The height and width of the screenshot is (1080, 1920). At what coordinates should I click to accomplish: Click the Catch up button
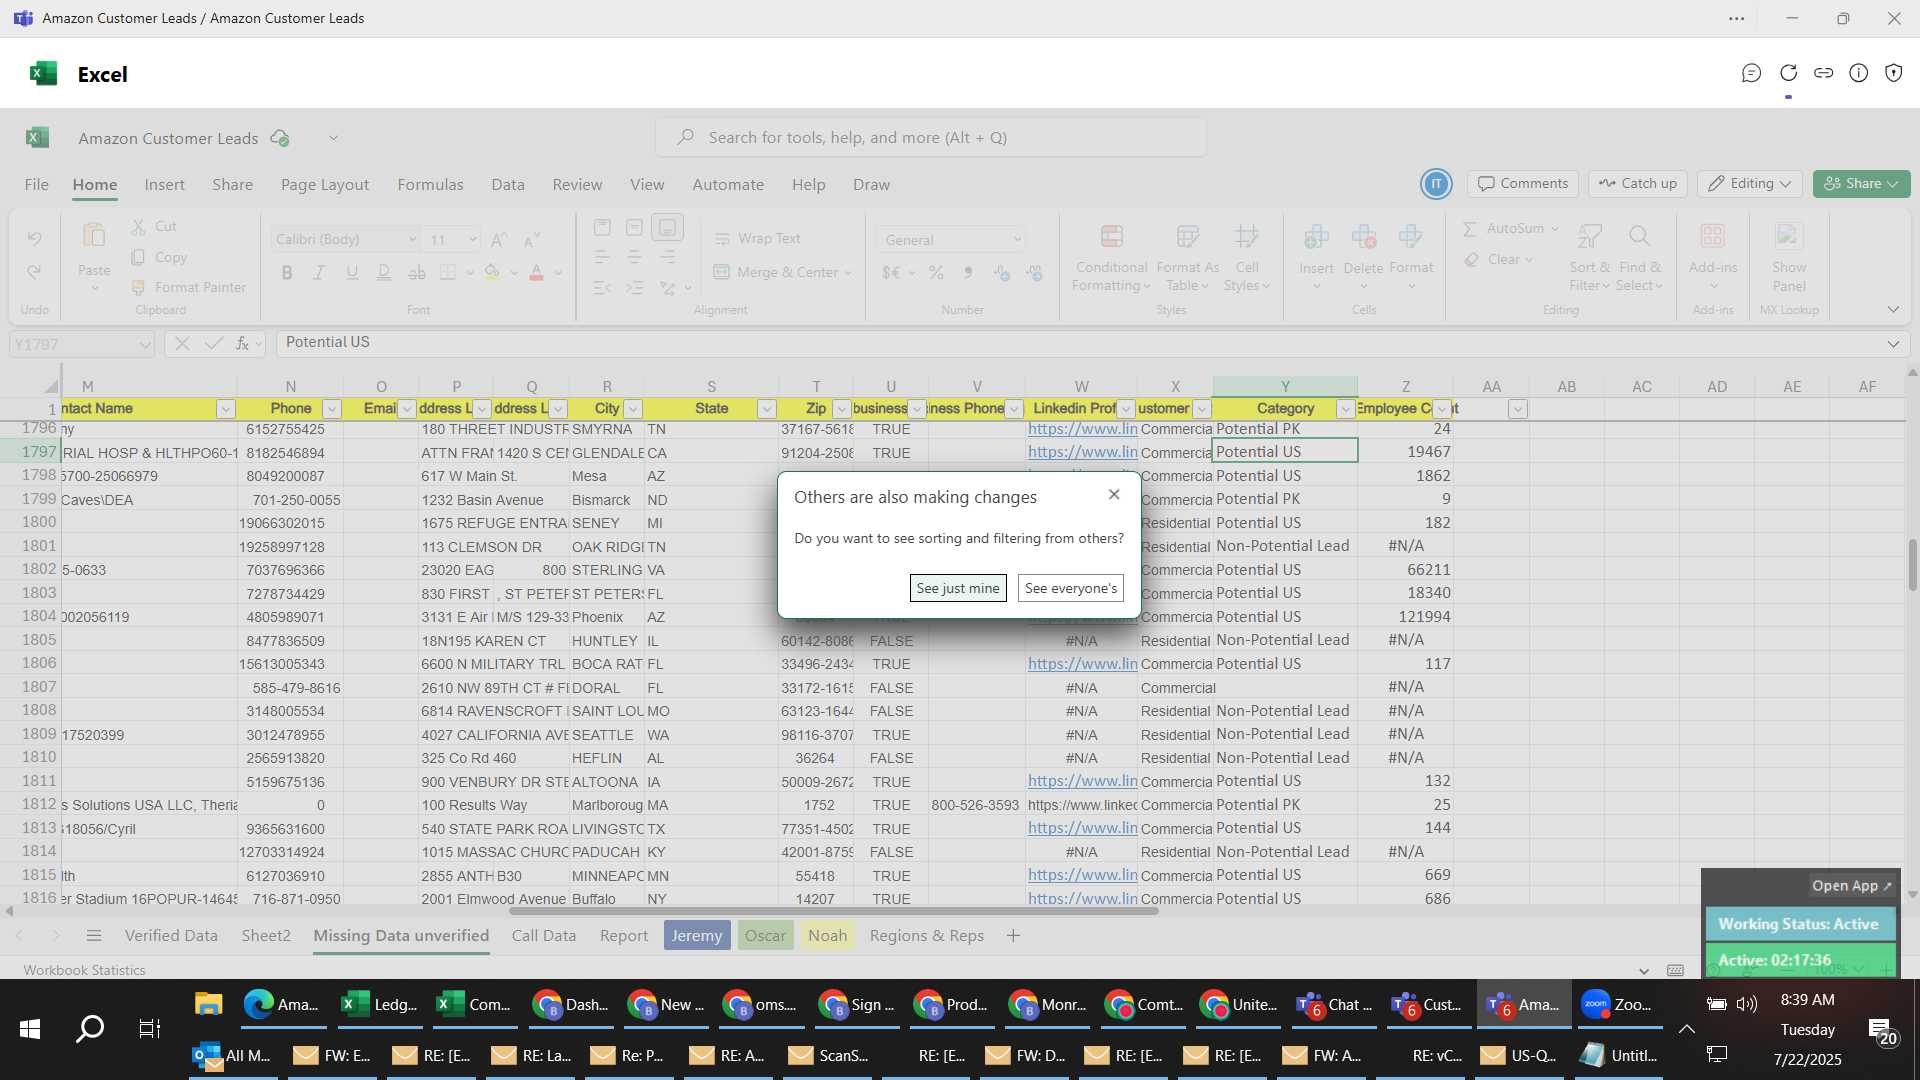pos(1638,184)
